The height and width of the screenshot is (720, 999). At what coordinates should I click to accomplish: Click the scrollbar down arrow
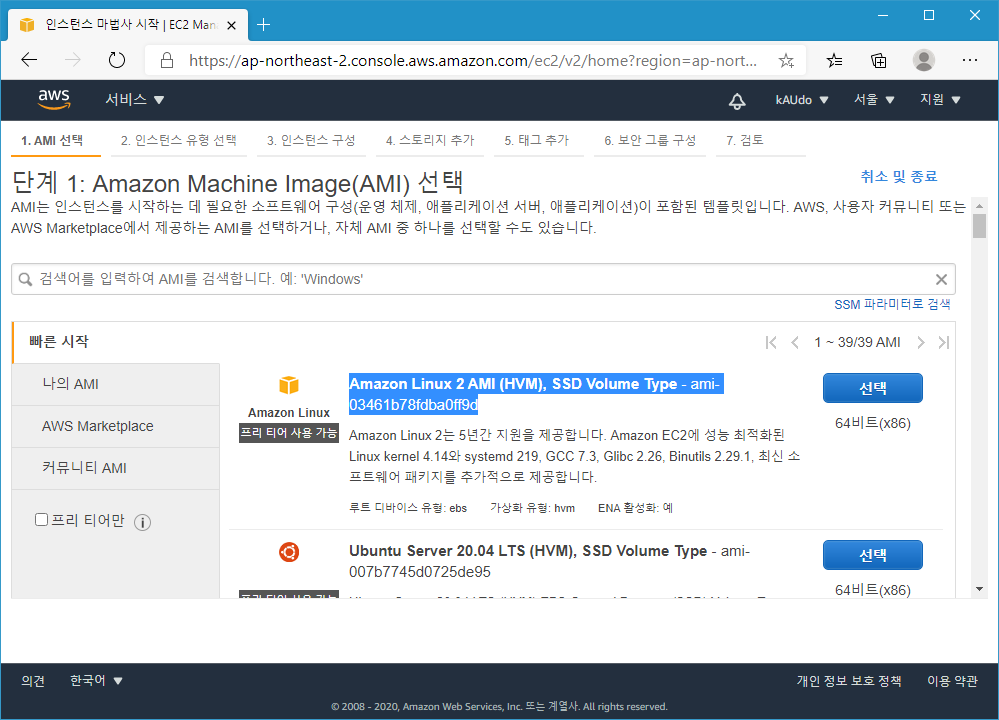click(x=979, y=589)
